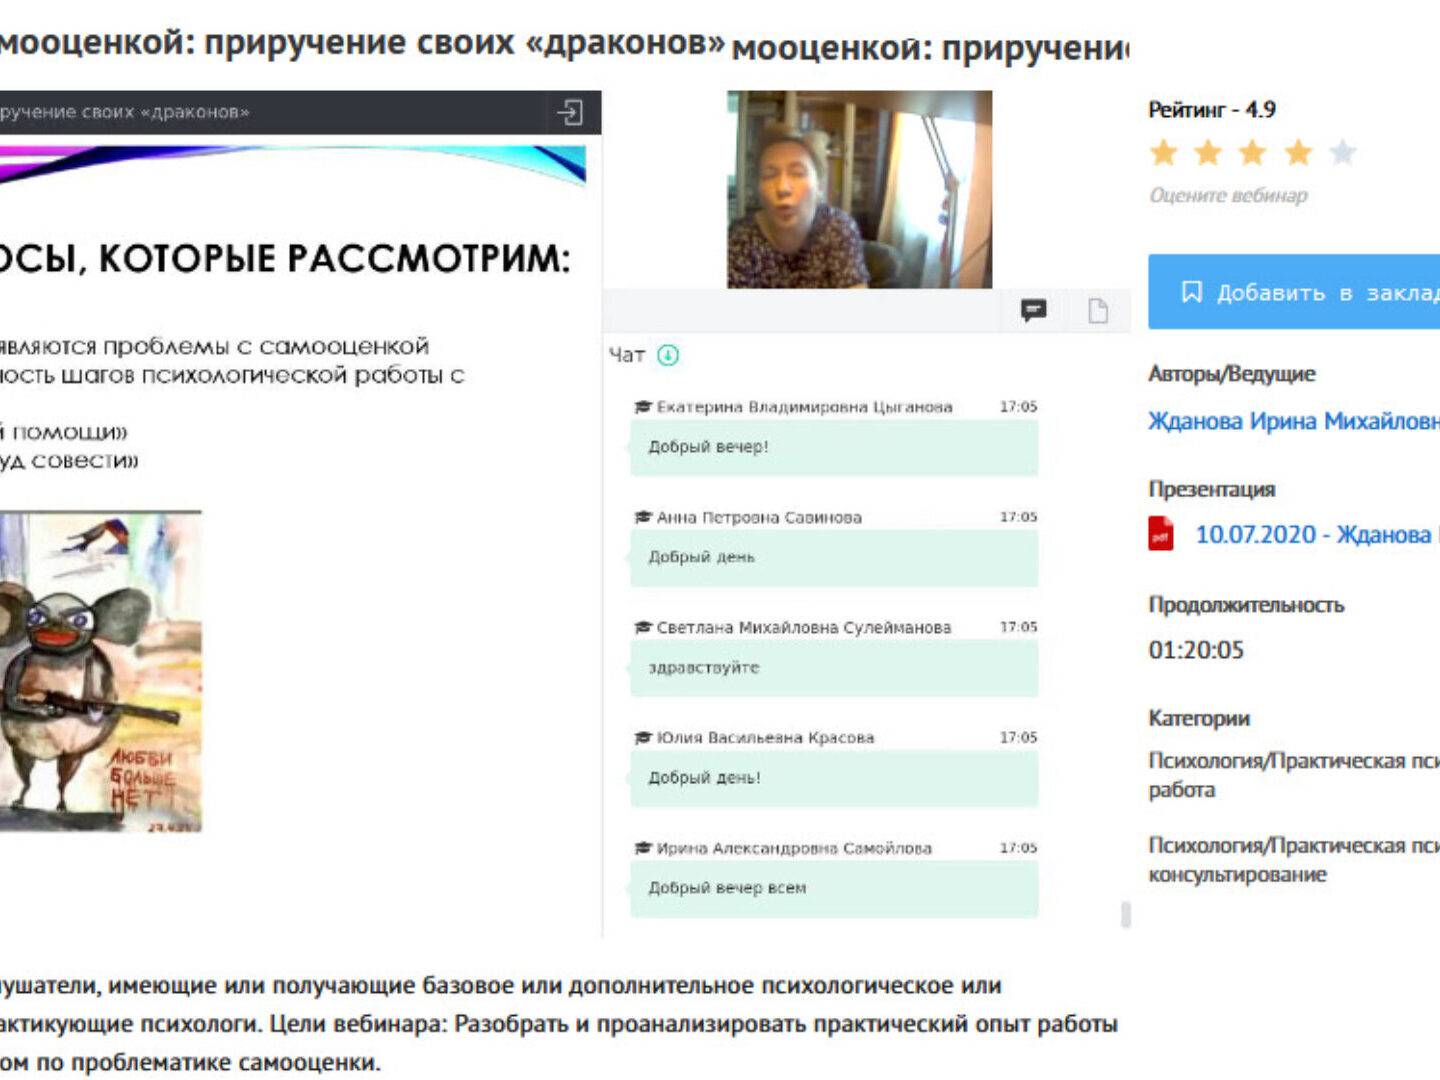Image resolution: width=1440 pixels, height=1080 pixels.
Task: Add webinar via Добавить в закладки button
Action: point(1294,292)
